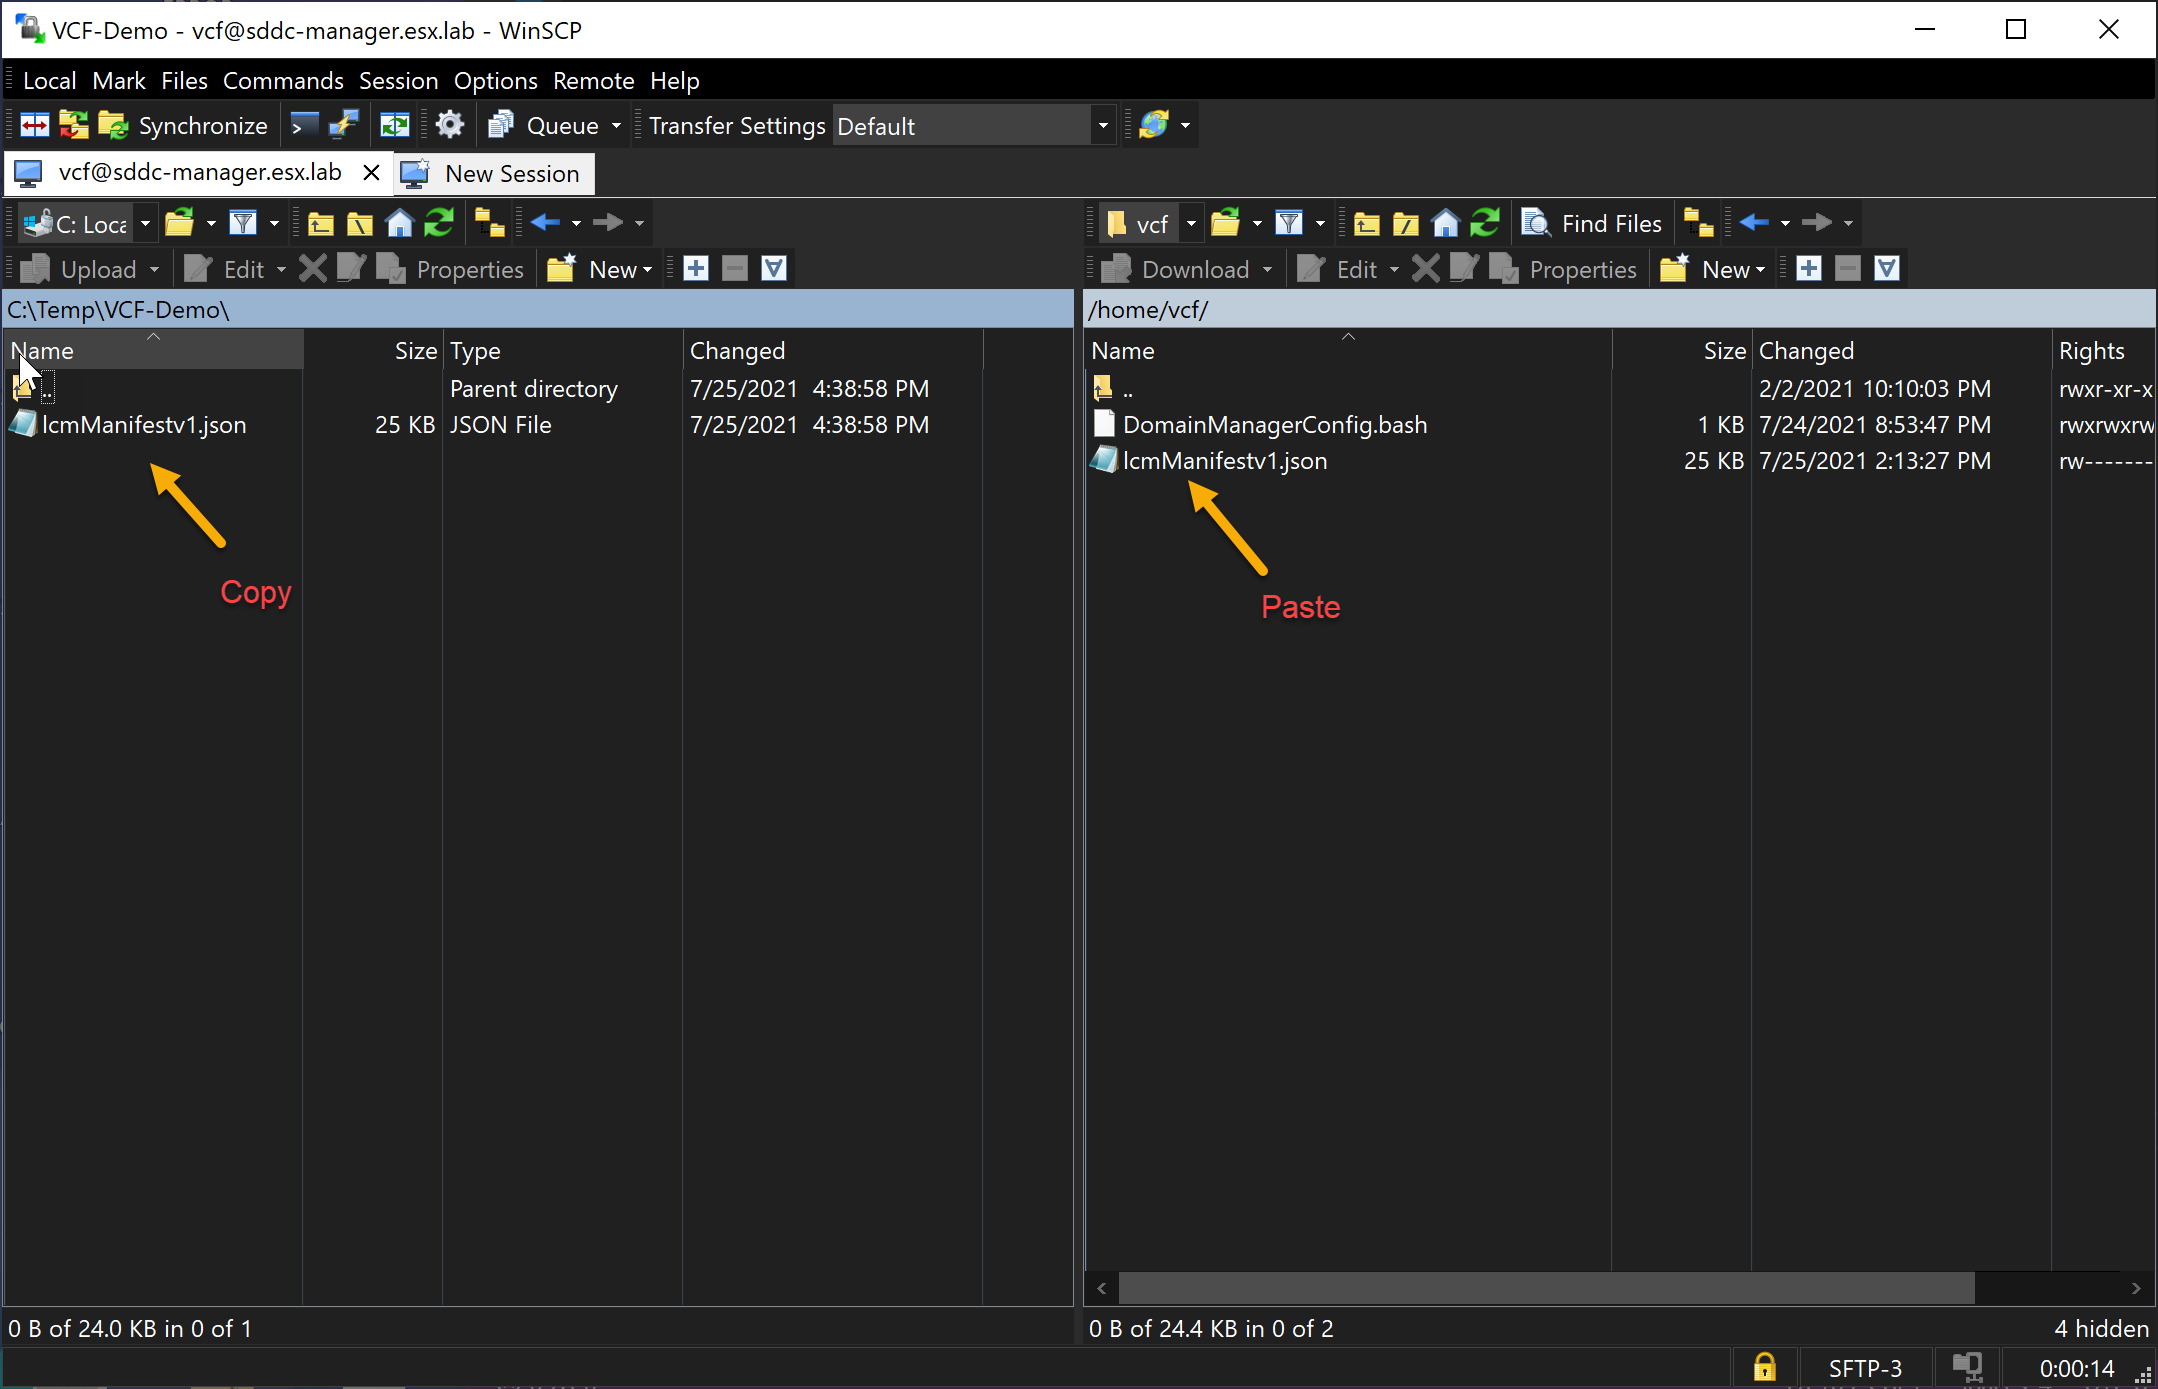
Task: Open the Files menu
Action: pos(184,81)
